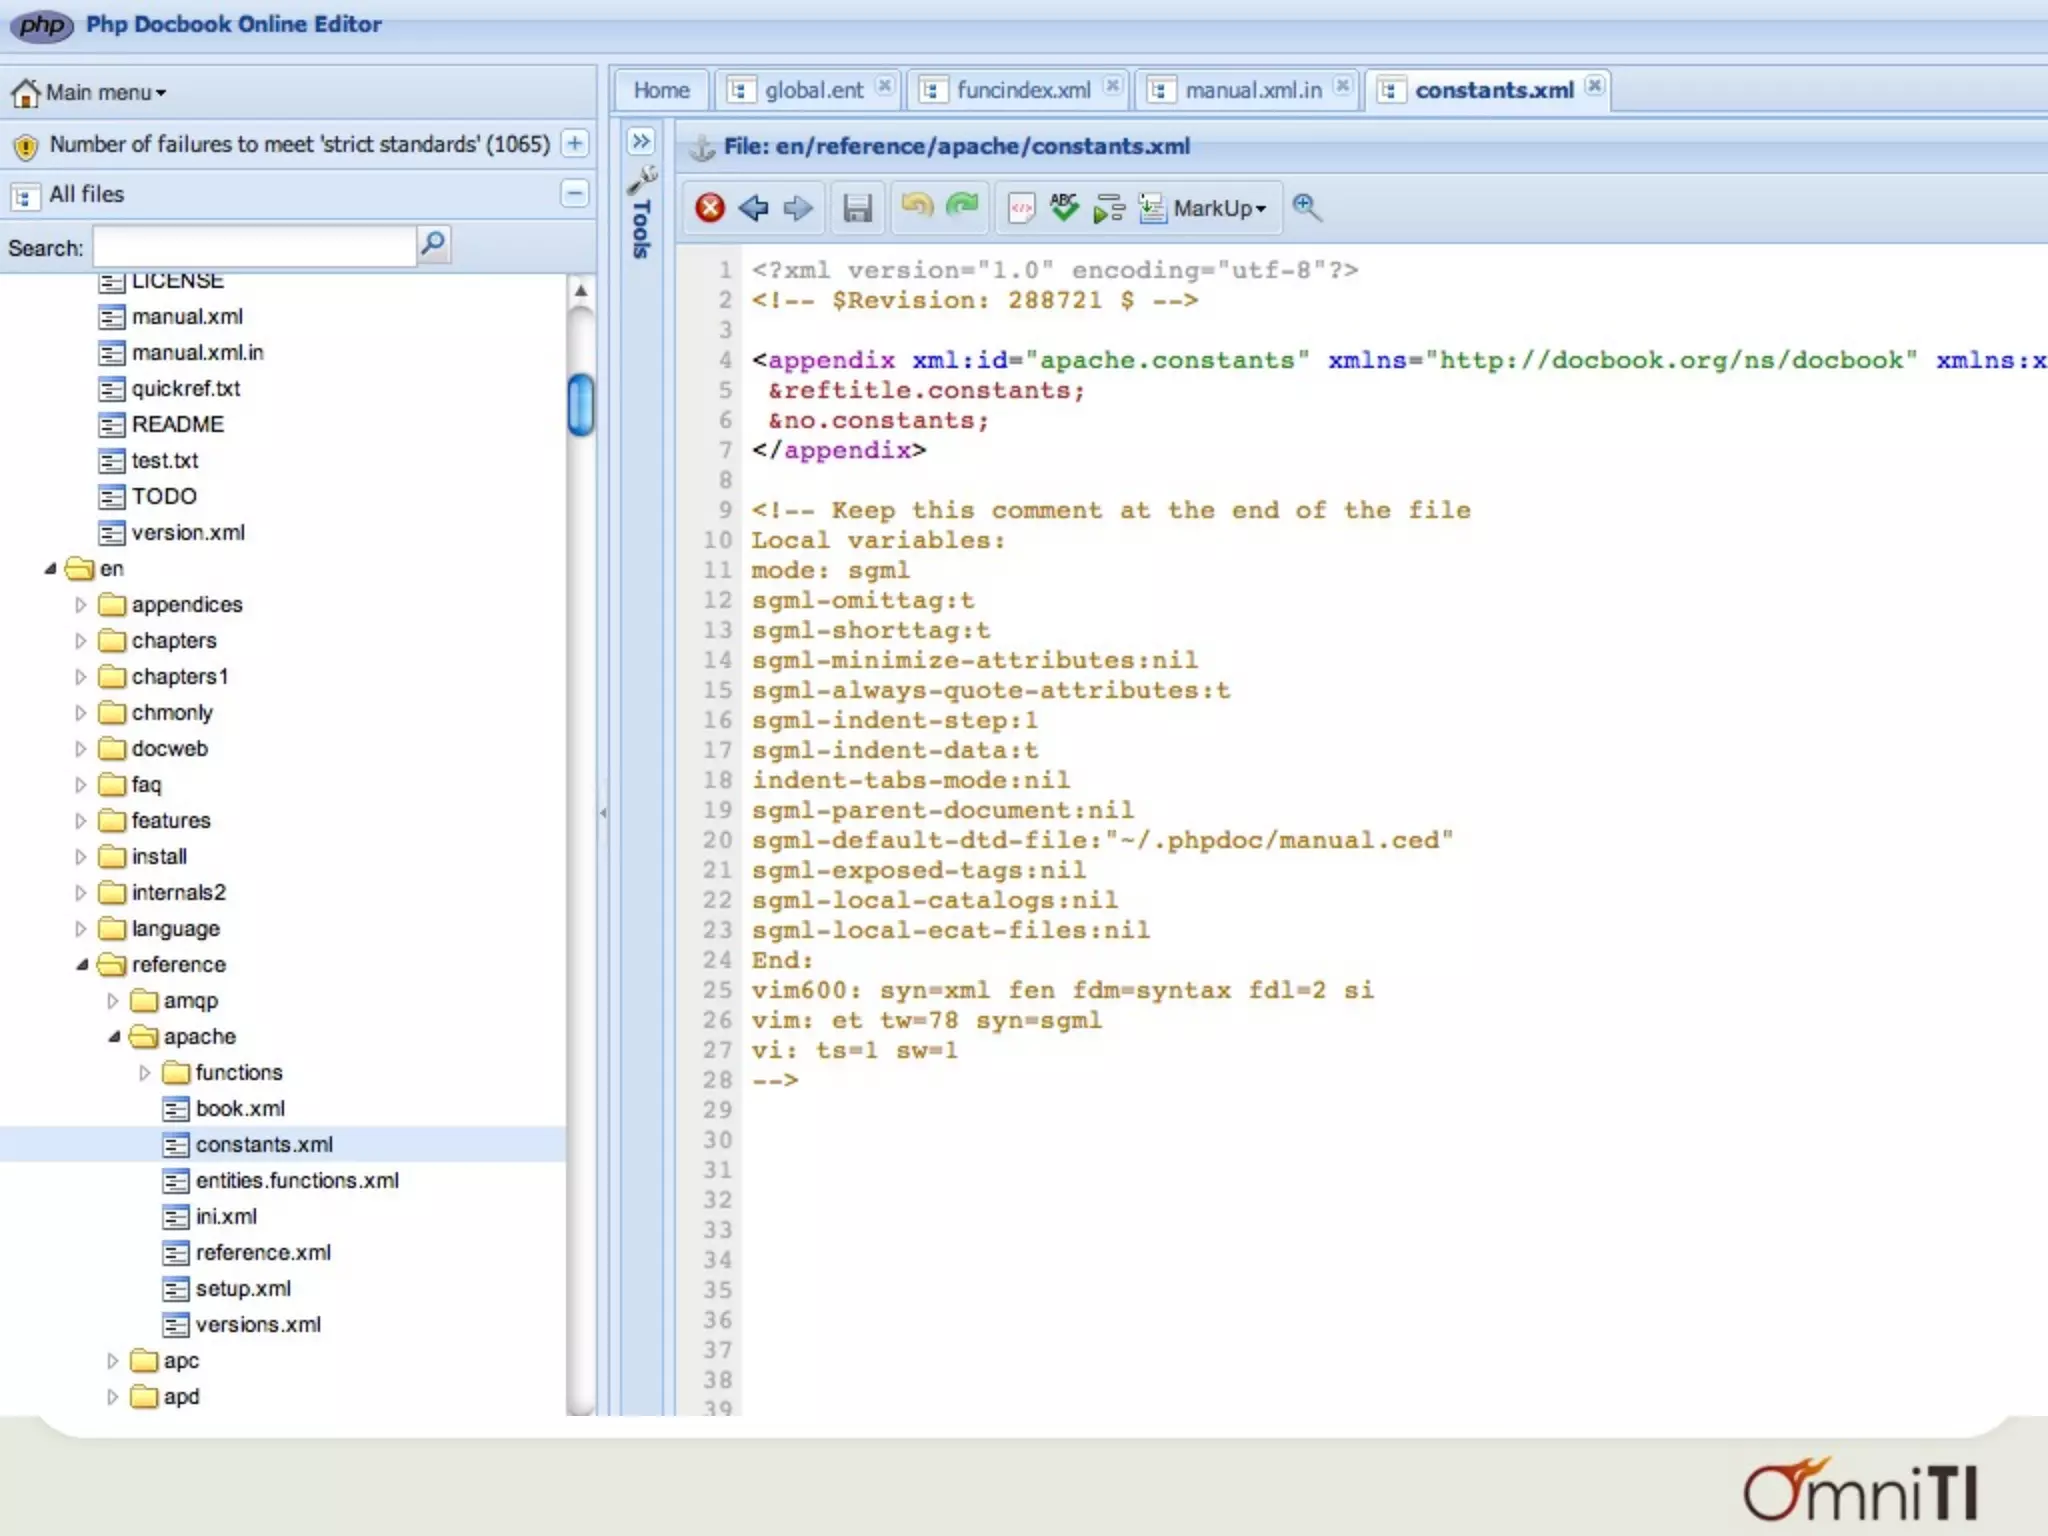This screenshot has width=2048, height=1536.
Task: Open reference.xml in the file tree
Action: point(263,1252)
